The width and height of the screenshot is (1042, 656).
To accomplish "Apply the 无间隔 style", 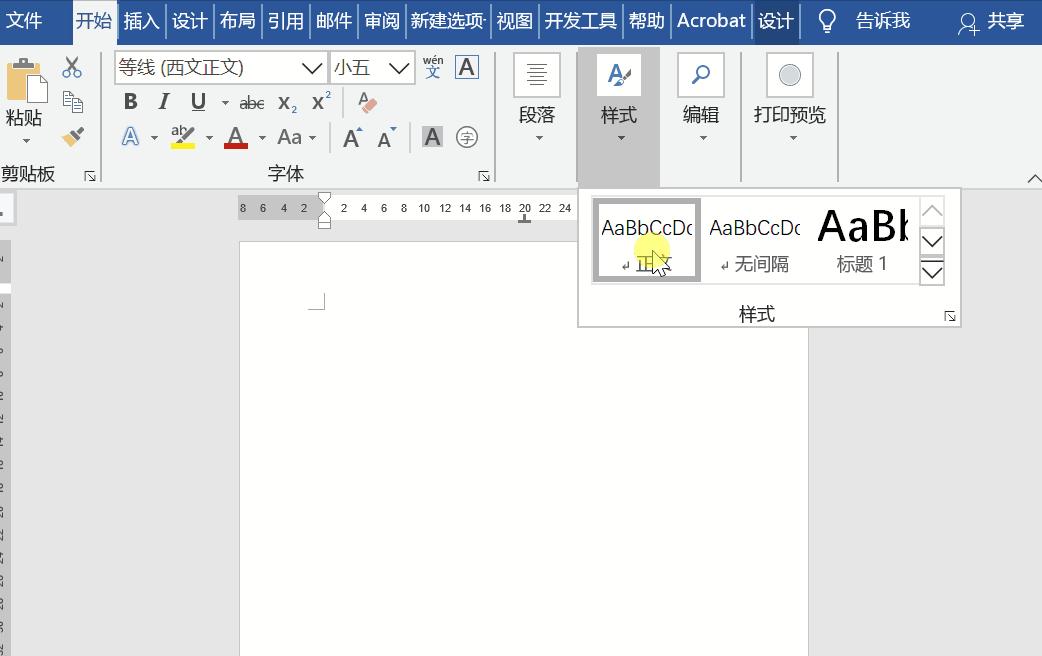I will (x=754, y=239).
